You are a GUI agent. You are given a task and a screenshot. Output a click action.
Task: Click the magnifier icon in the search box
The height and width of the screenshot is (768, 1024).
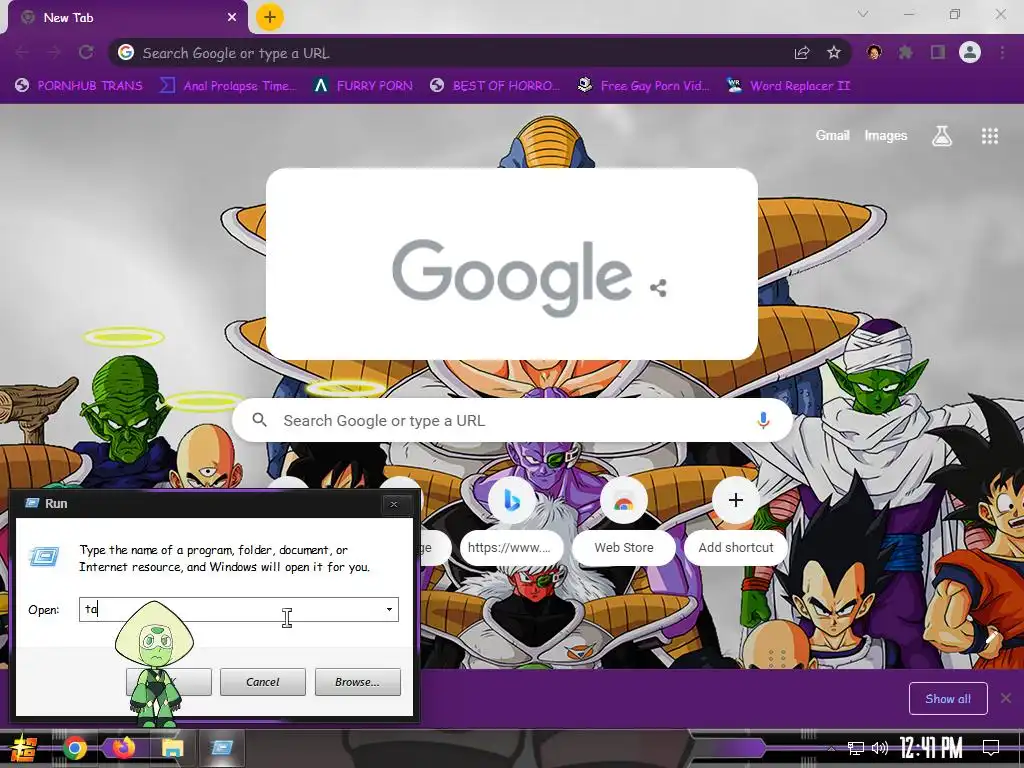259,420
